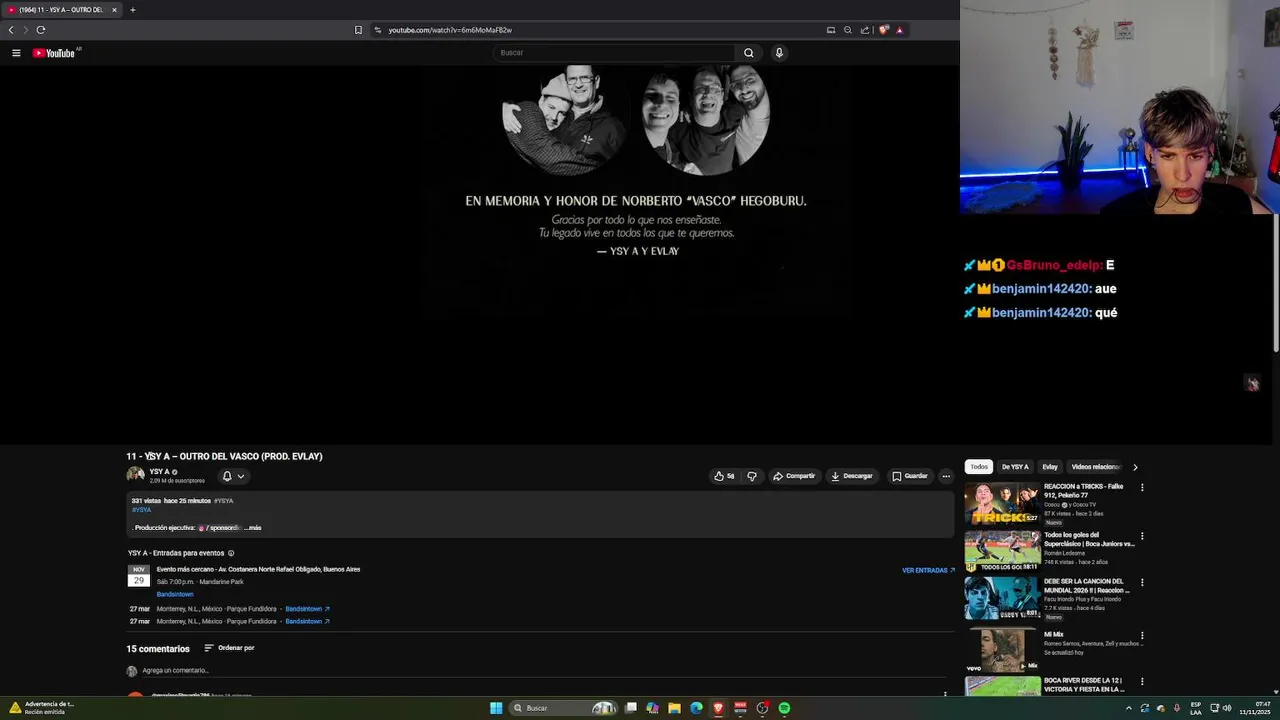The width and height of the screenshot is (1280, 720).
Task: Show hidden system tray icons chevron
Action: point(1129,708)
